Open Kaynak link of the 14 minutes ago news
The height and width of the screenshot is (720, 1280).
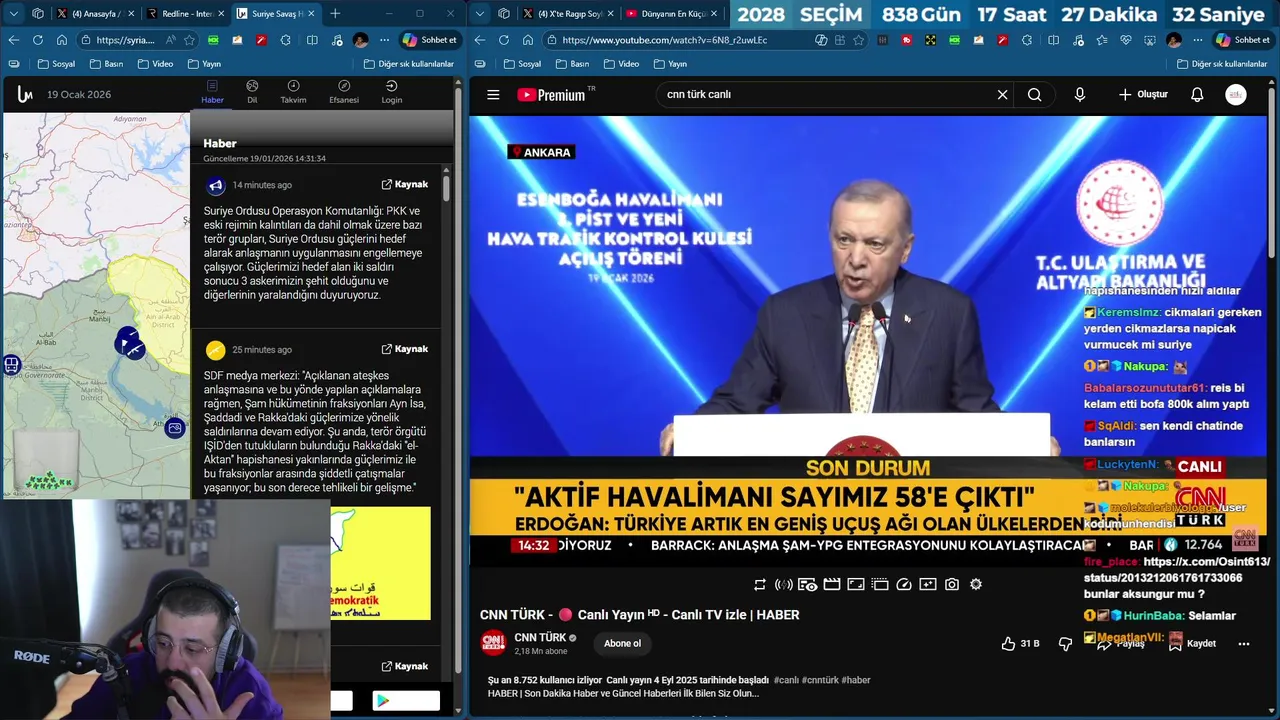[404, 184]
